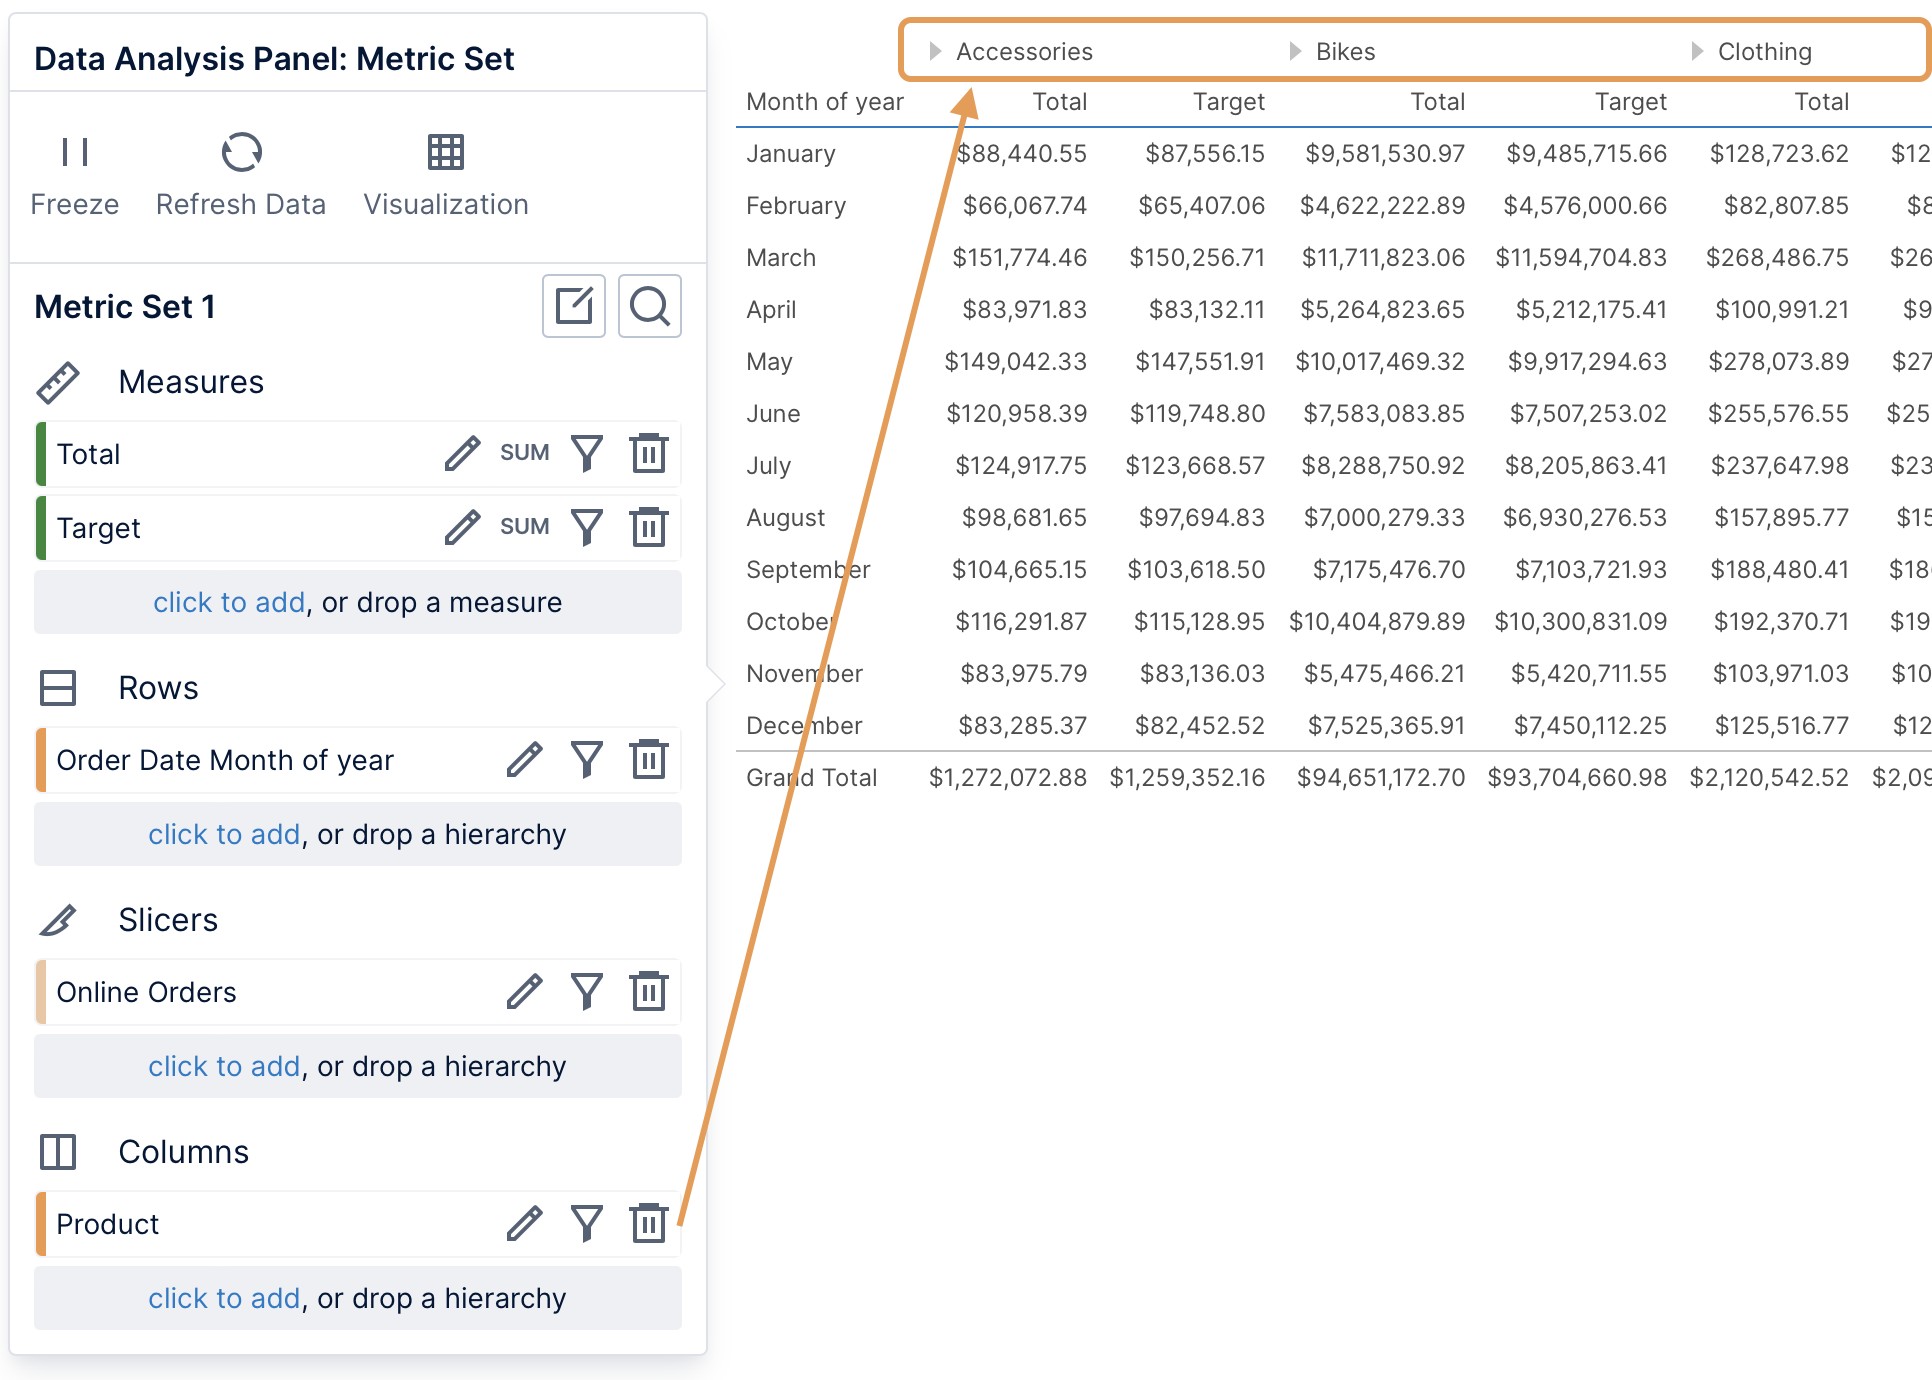Image resolution: width=1932 pixels, height=1380 pixels.
Task: Click the Refresh Data icon
Action: 240,152
